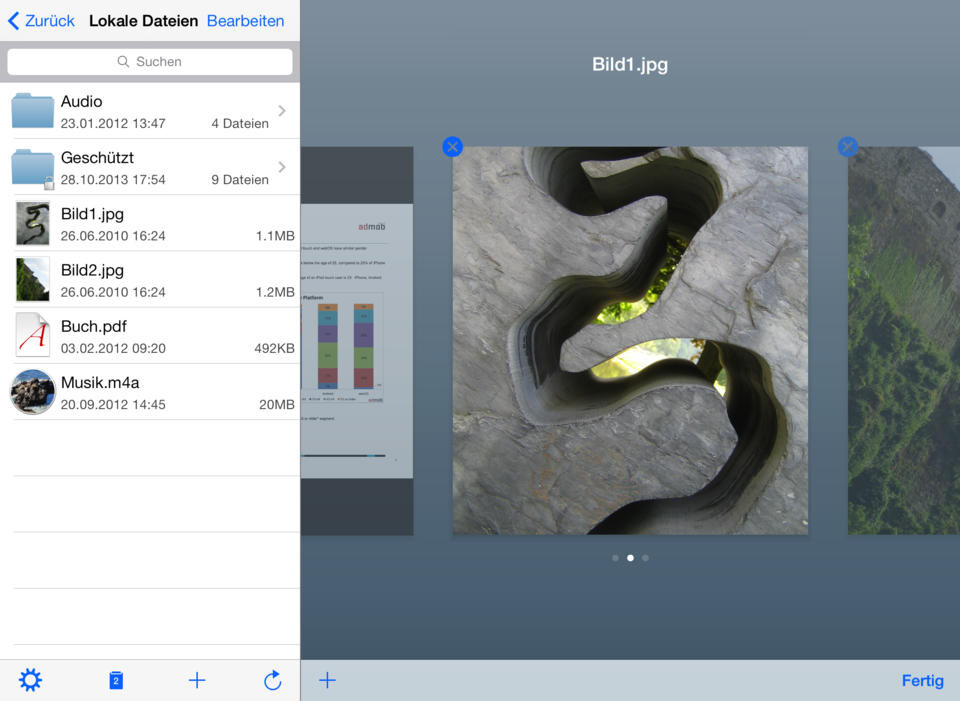Image resolution: width=960 pixels, height=701 pixels.
Task: Refresh the local file list
Action: (x=272, y=680)
